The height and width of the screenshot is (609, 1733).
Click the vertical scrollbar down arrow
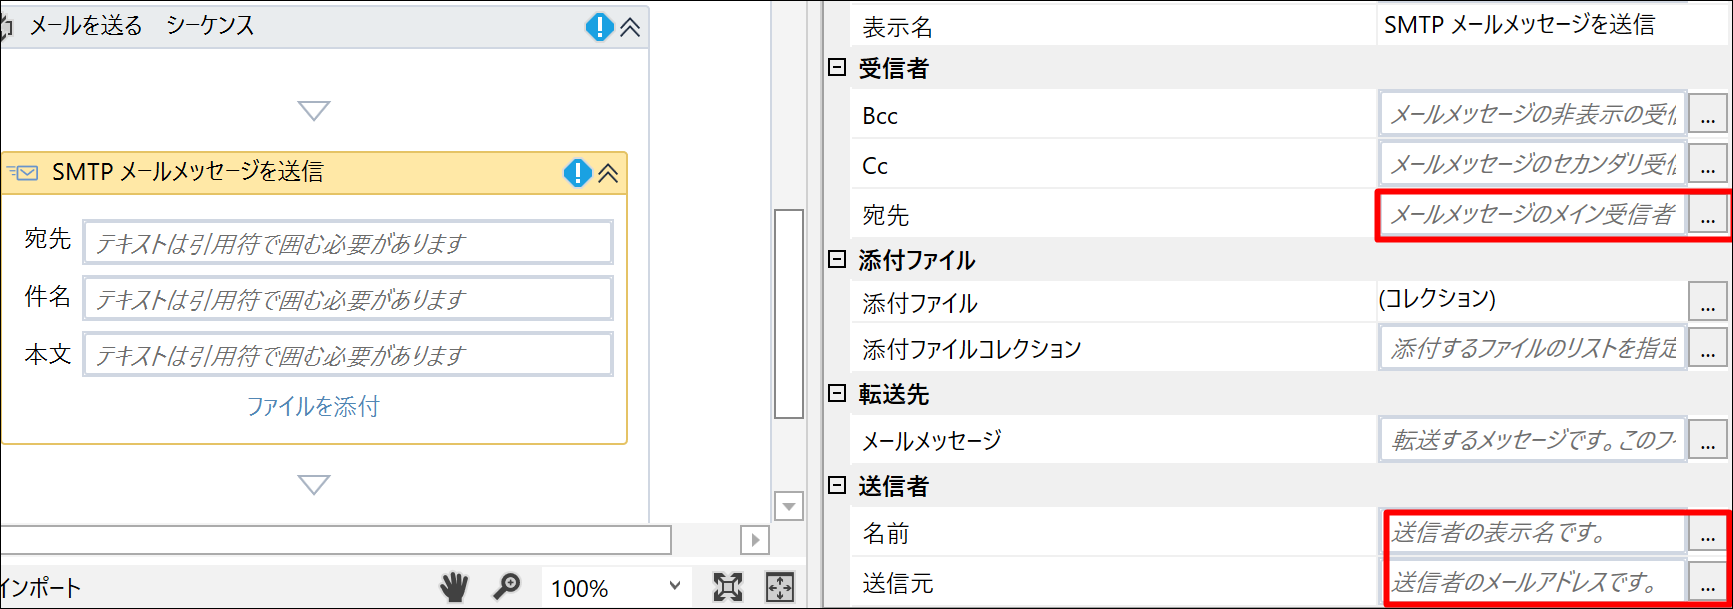click(x=789, y=506)
